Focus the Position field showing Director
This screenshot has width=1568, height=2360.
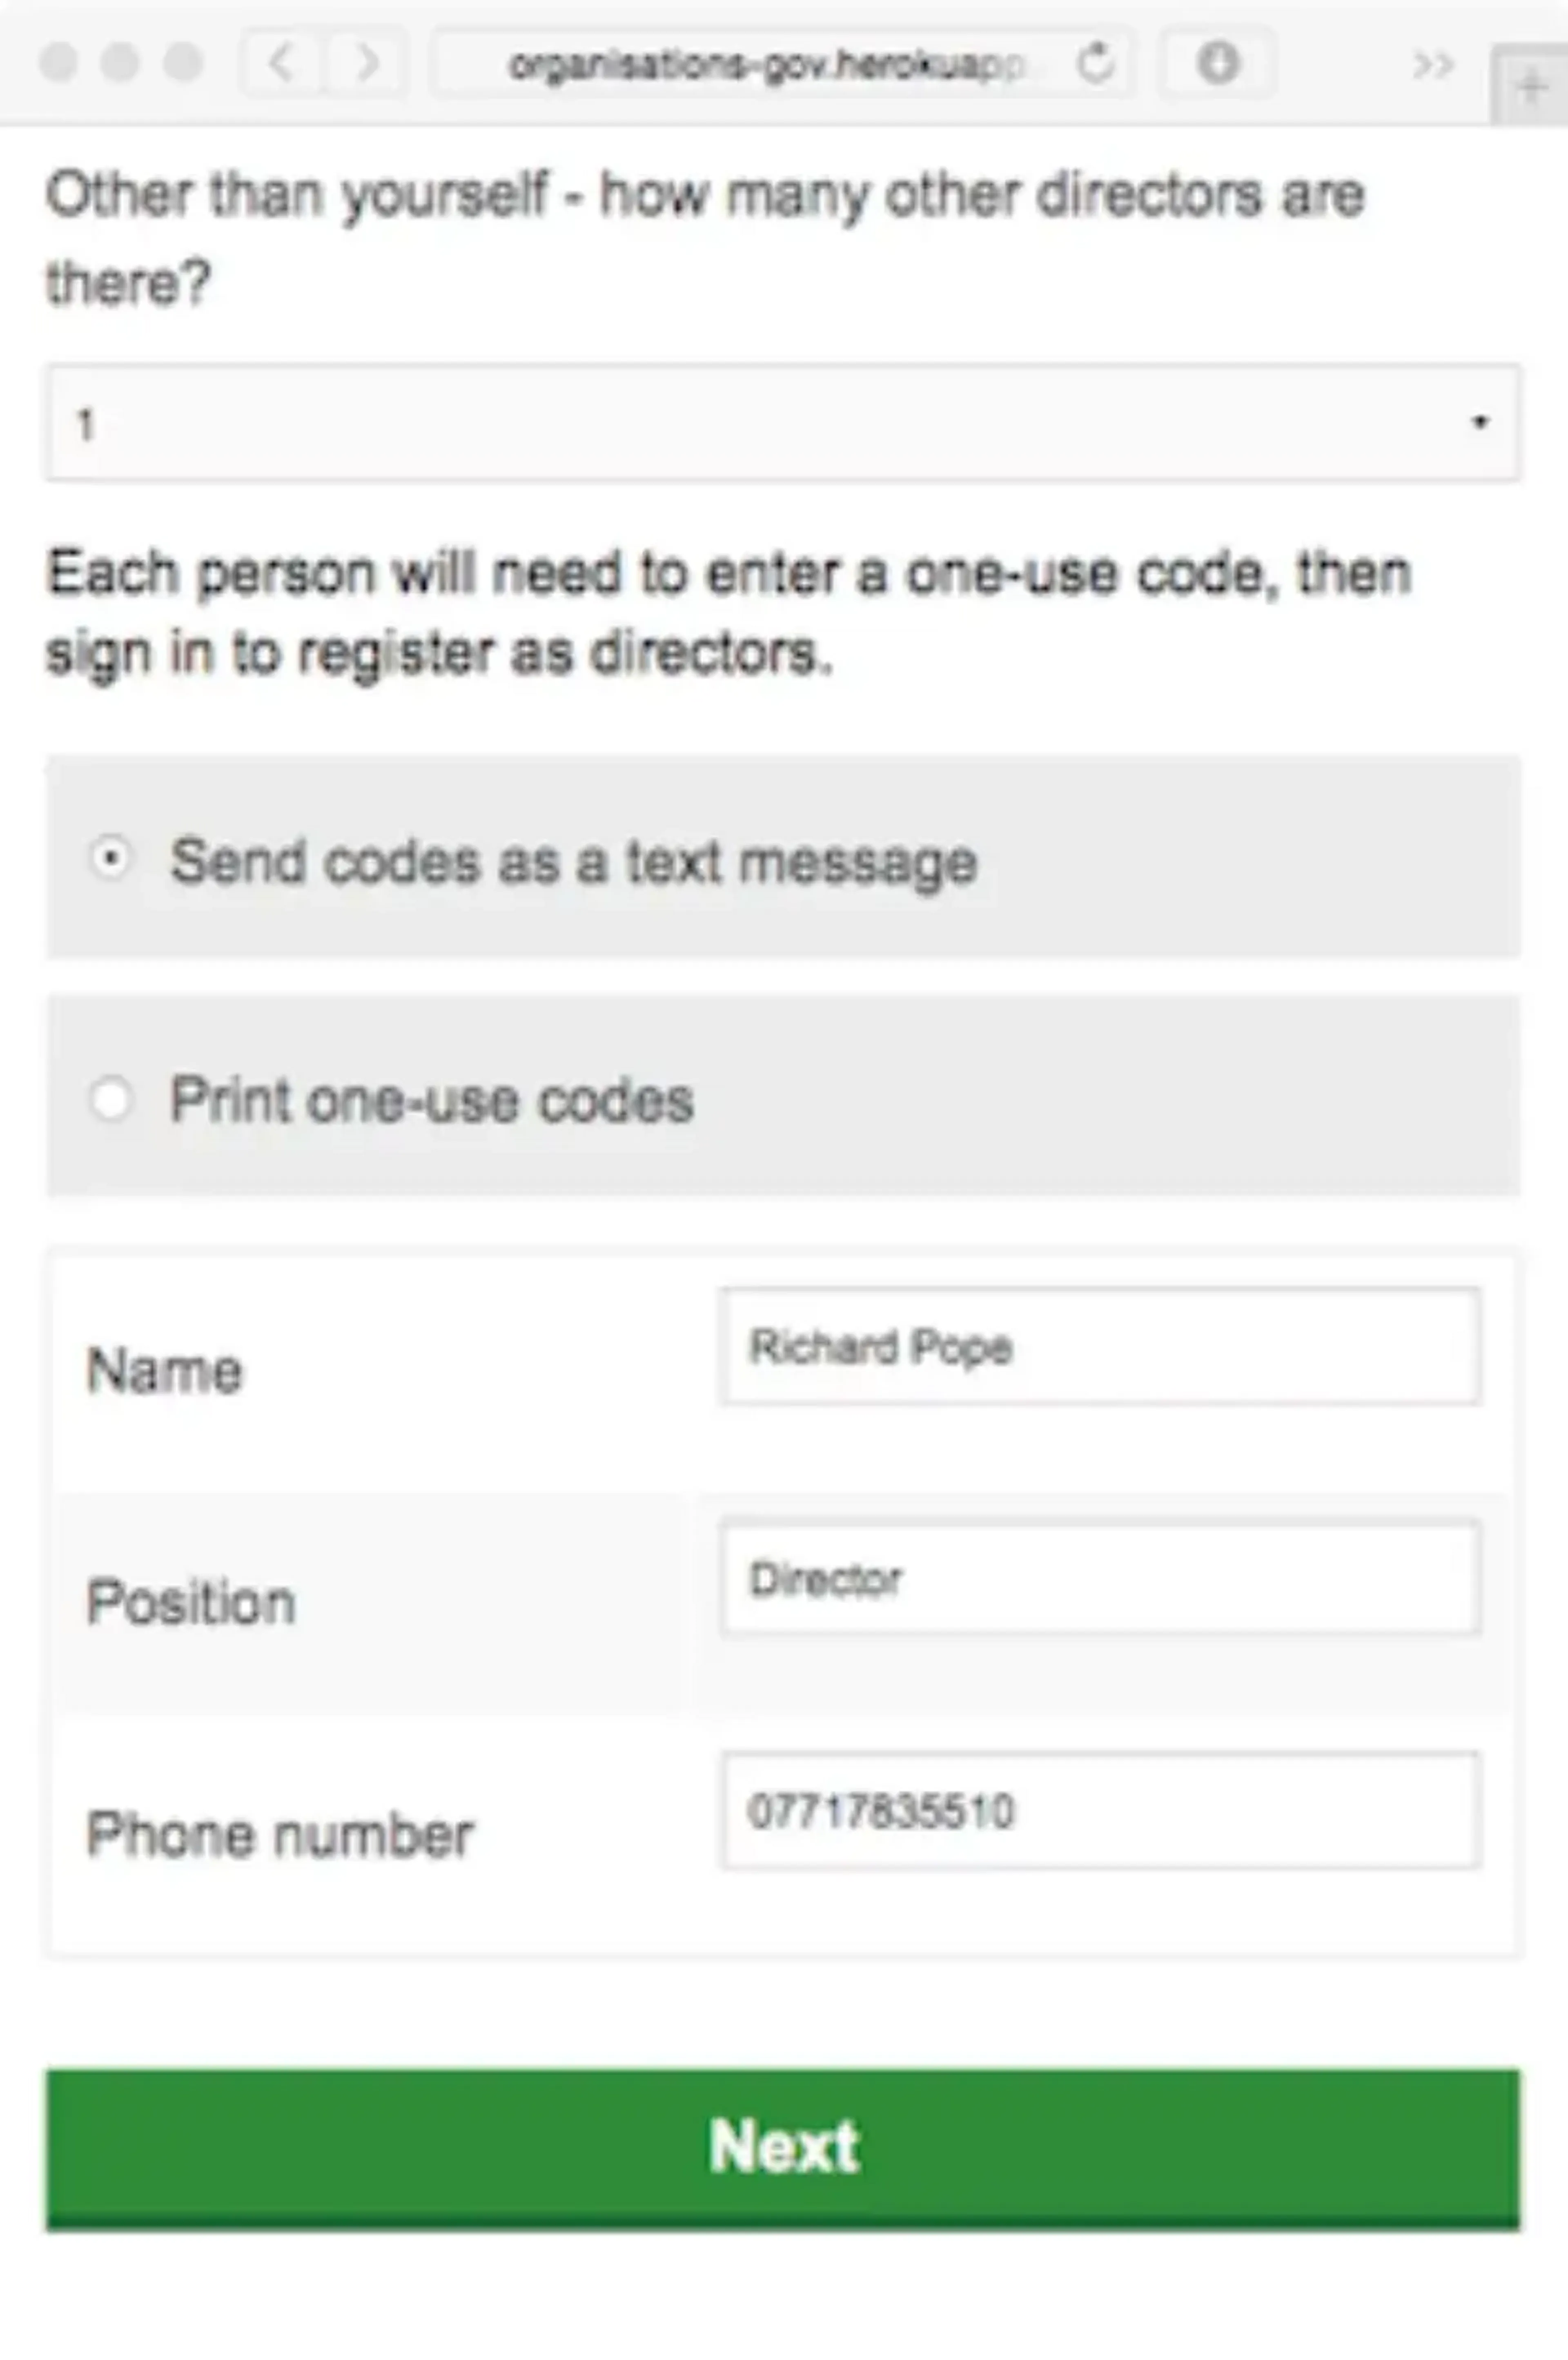pos(1100,1578)
